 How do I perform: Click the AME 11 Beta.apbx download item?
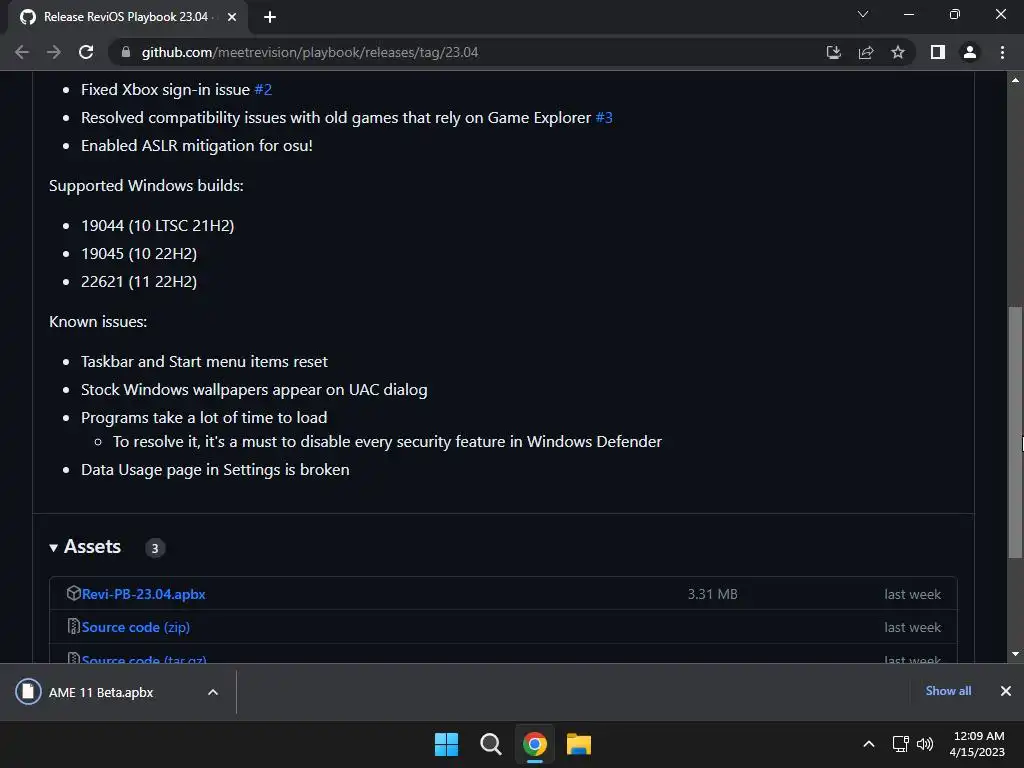click(101, 692)
